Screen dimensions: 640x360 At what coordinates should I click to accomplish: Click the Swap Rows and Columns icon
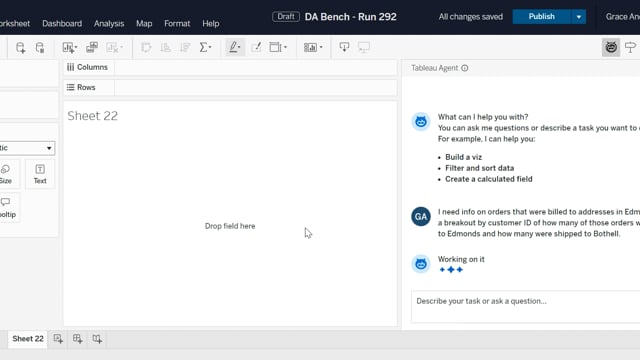click(146, 47)
